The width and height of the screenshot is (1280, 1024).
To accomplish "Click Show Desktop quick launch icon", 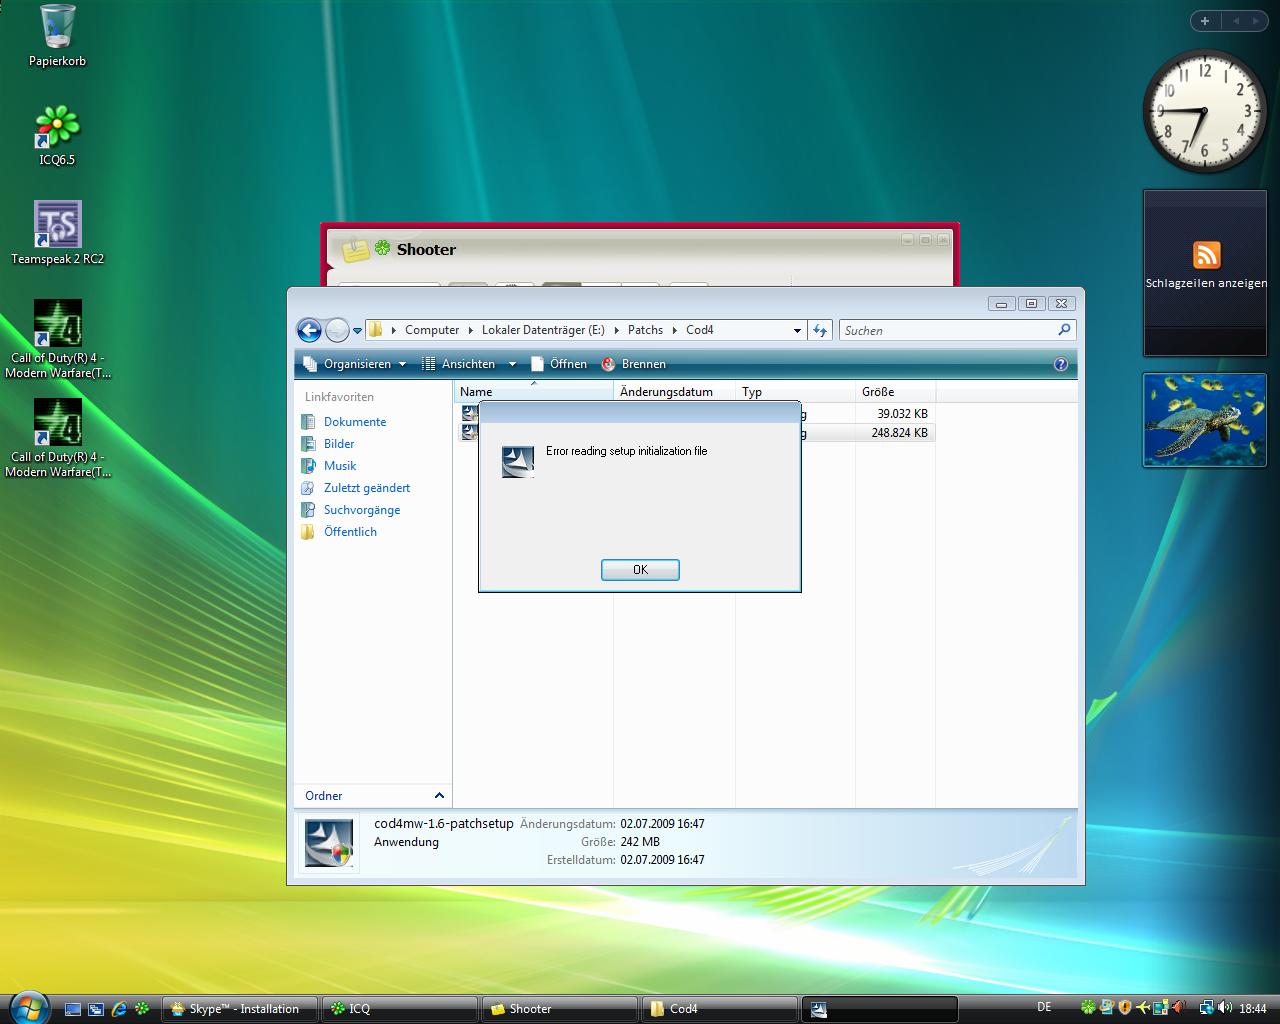I will (x=73, y=1009).
